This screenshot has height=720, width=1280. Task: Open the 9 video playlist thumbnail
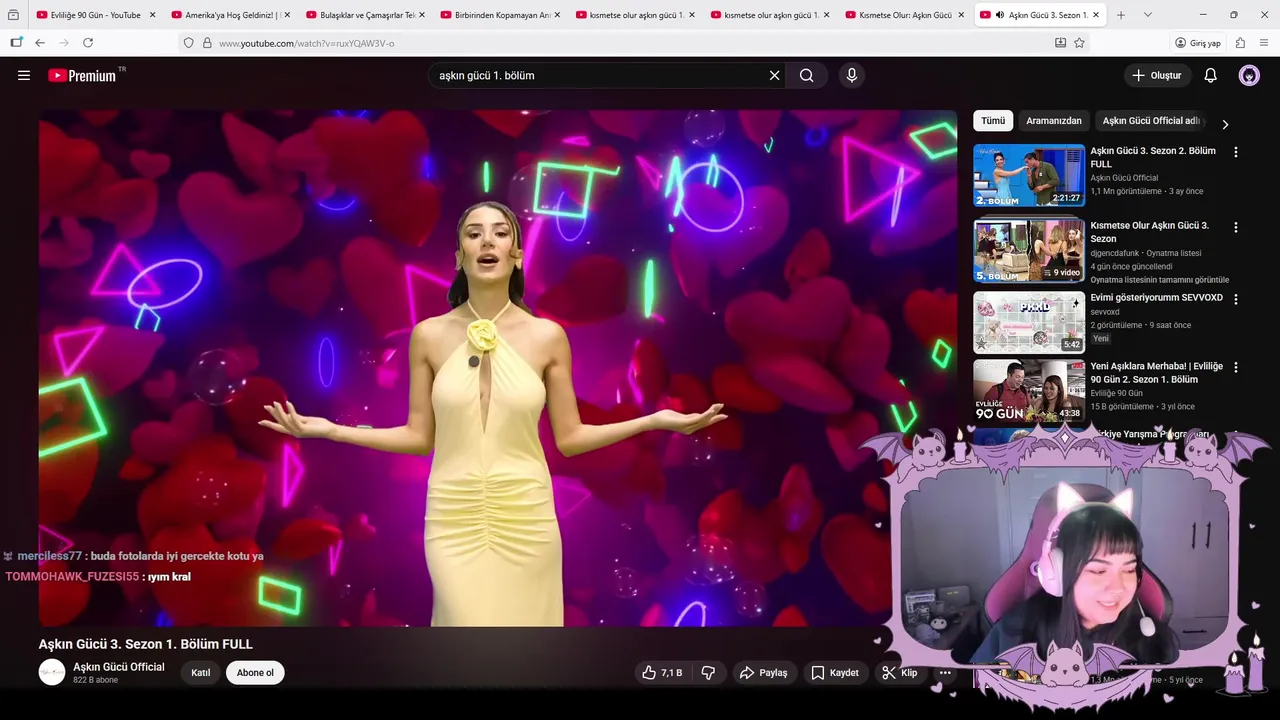pyautogui.click(x=1029, y=251)
